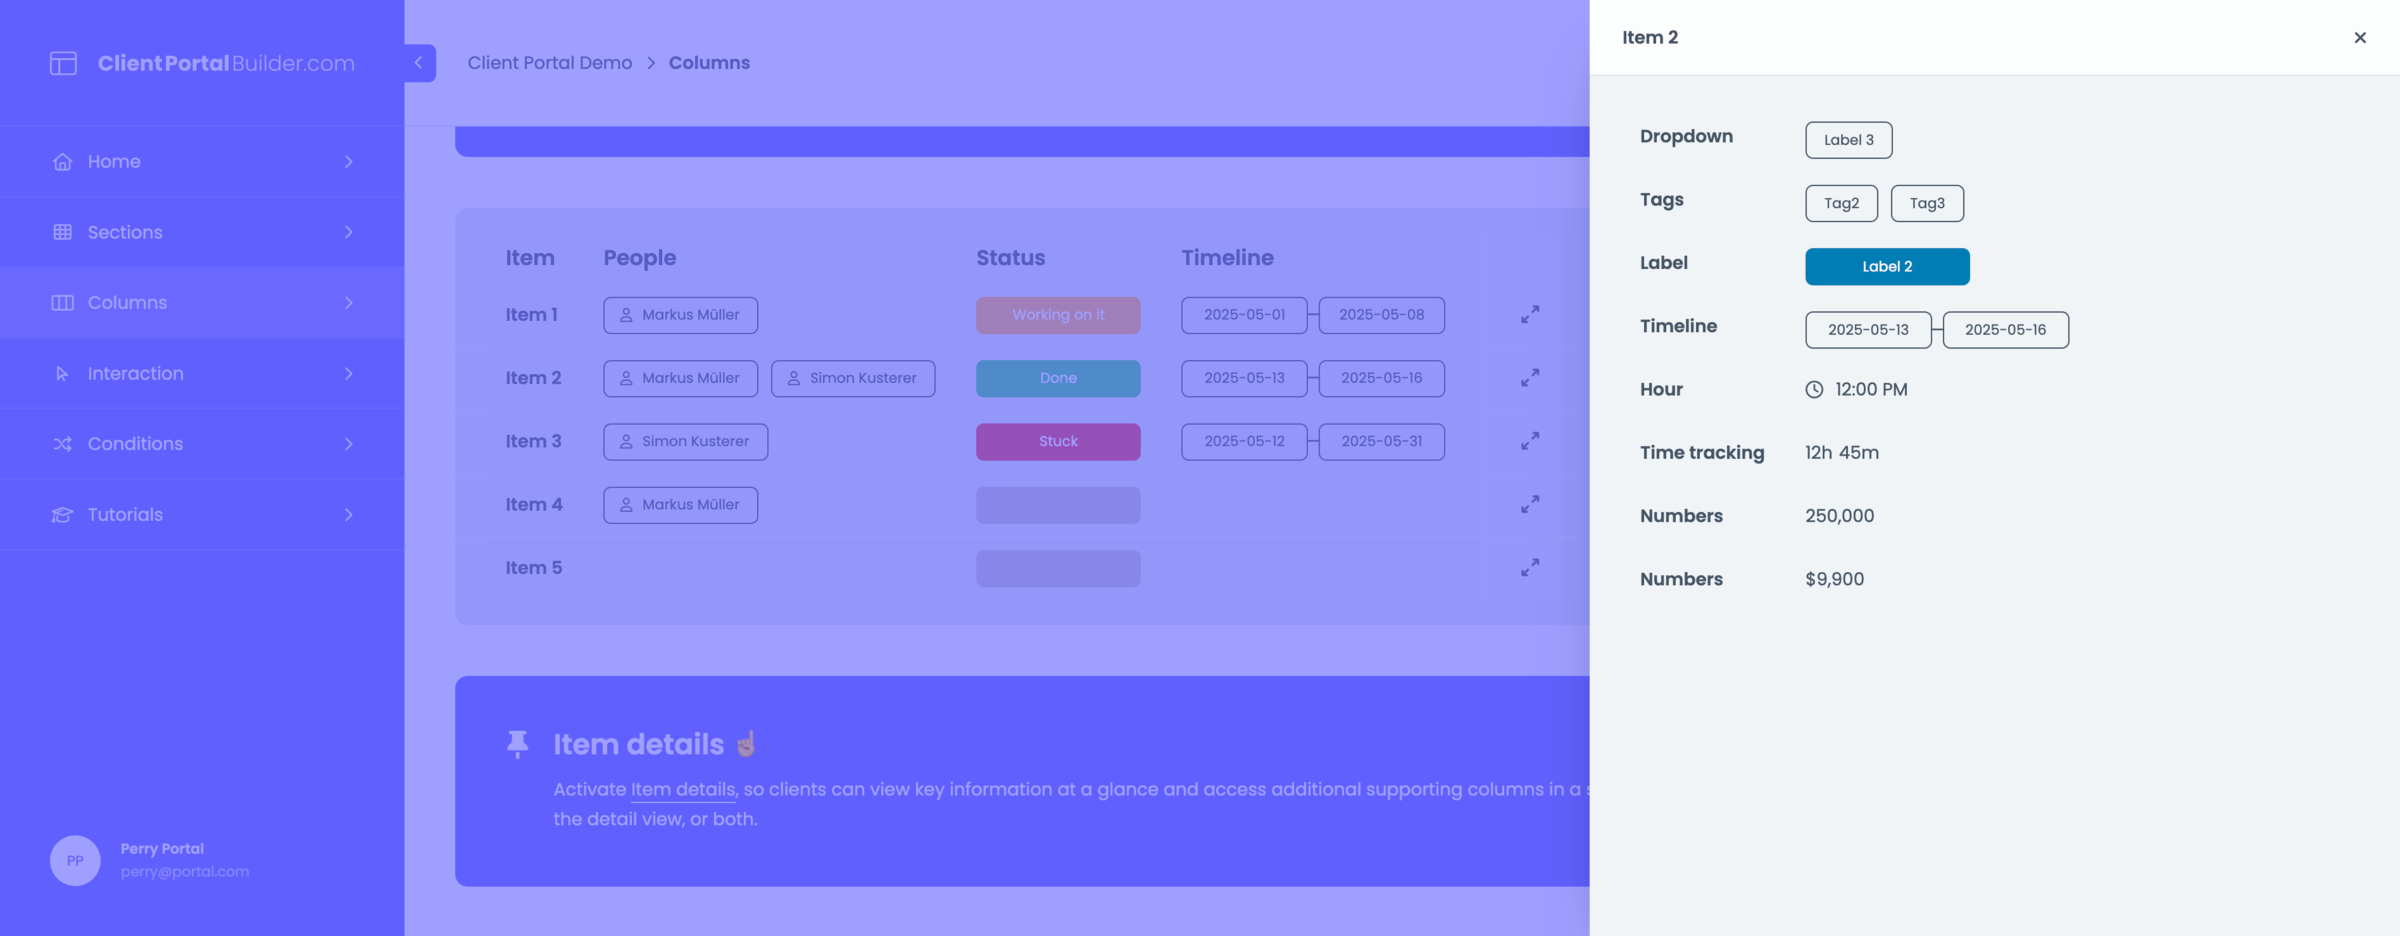Click the Label 3 dropdown value
This screenshot has width=2400, height=936.
click(x=1848, y=140)
